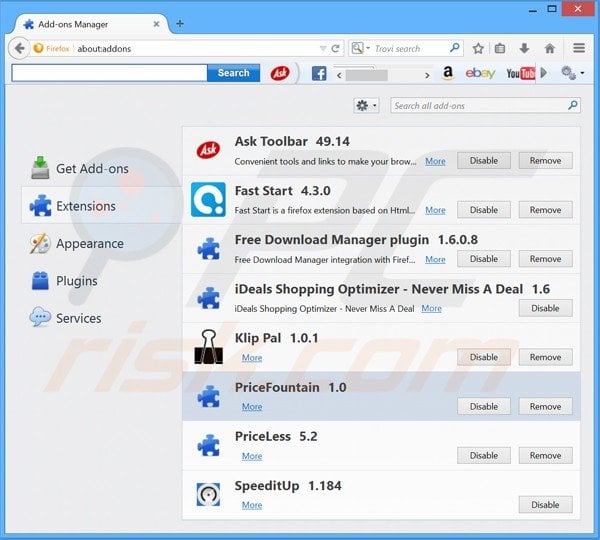Viewport: 600px width, 540px height.
Task: Switch to Services category
Action: click(x=66, y=318)
